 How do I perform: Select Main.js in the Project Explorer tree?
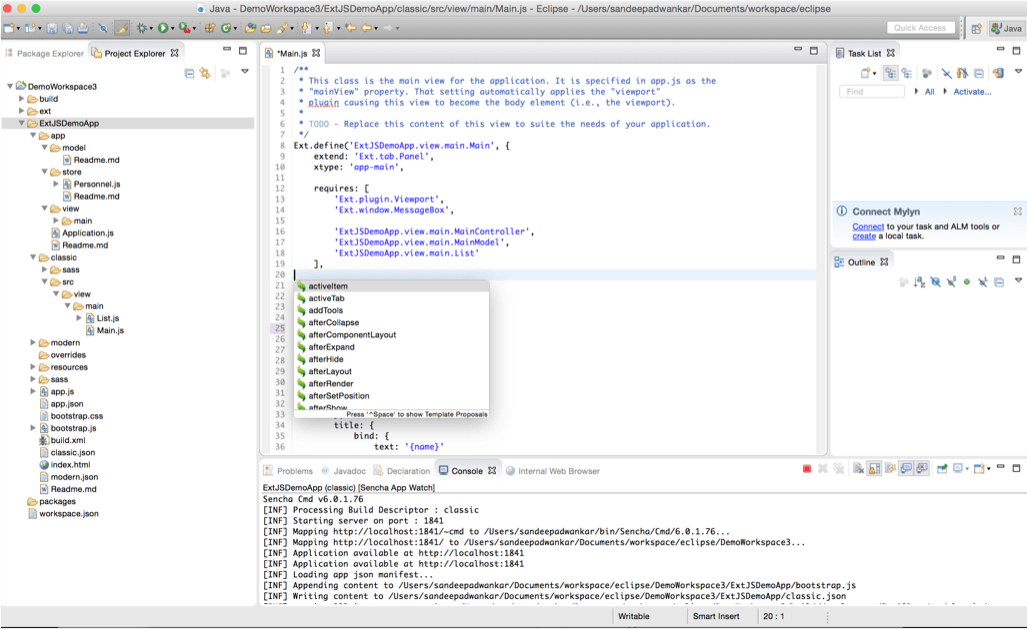[109, 330]
